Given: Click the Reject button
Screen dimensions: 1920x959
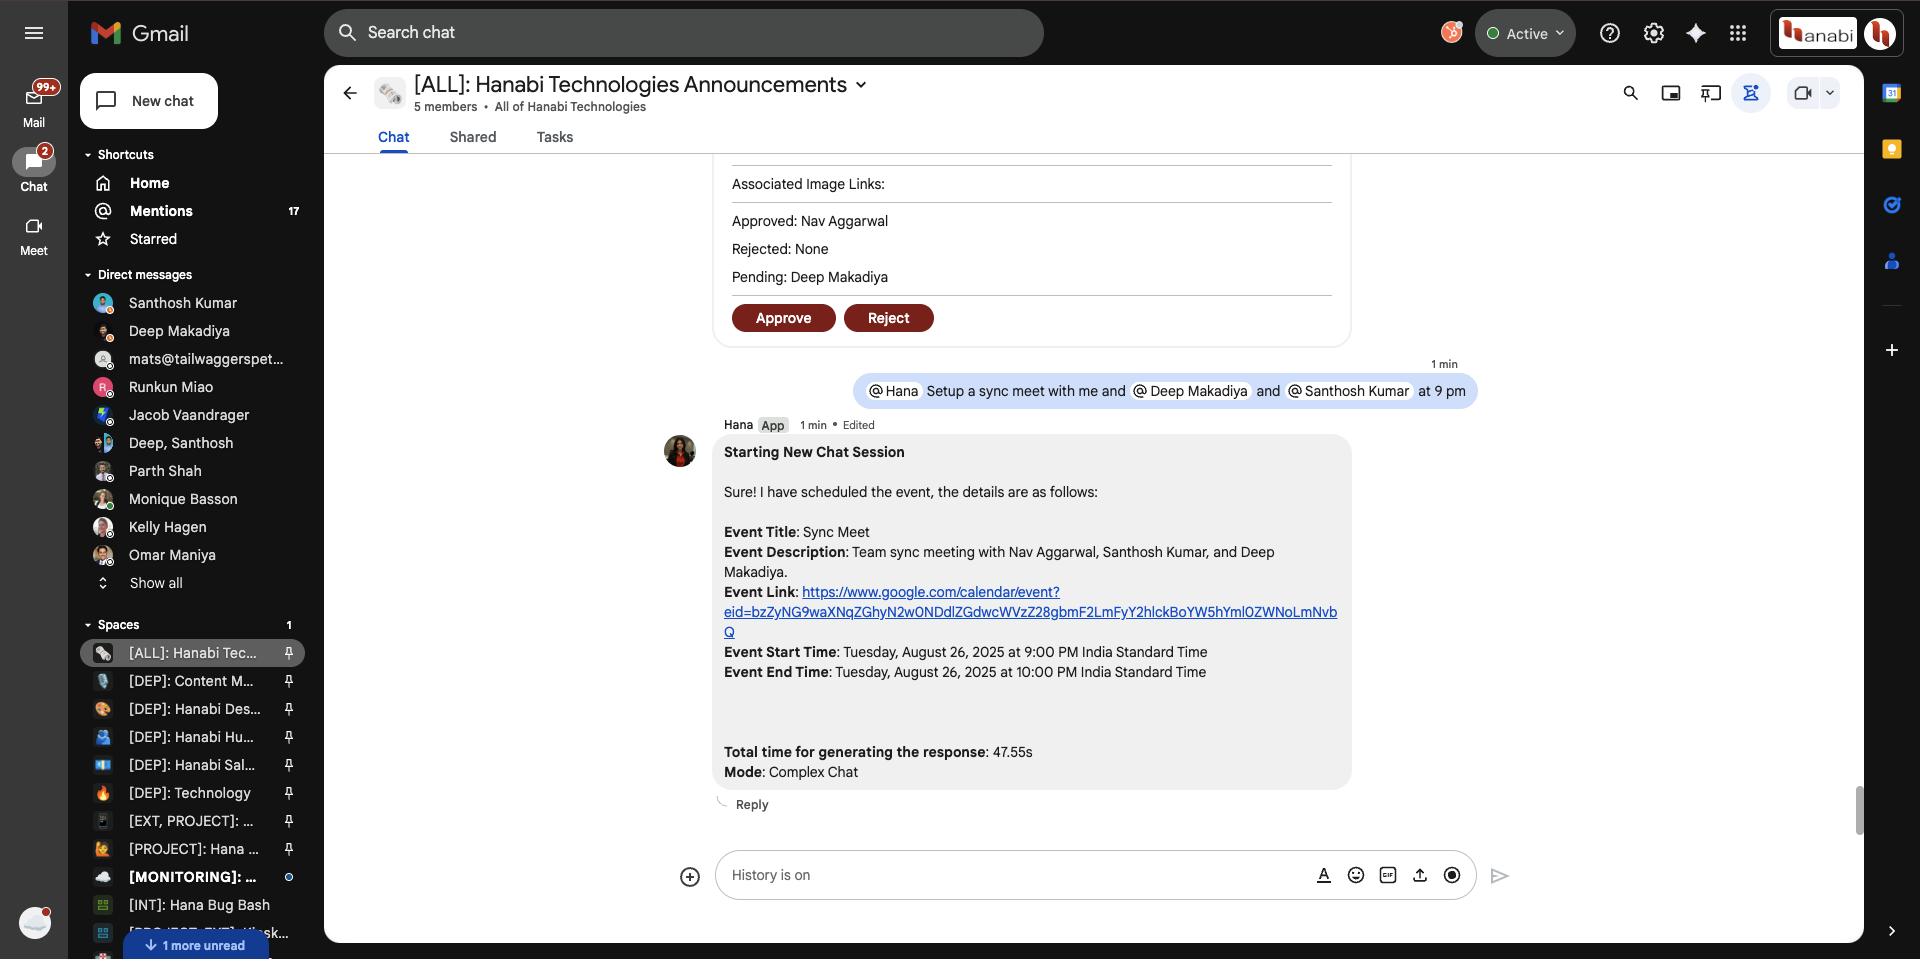Looking at the screenshot, I should (x=889, y=318).
